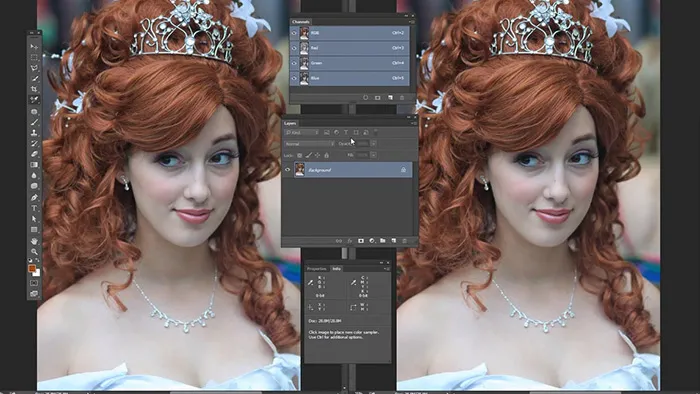Select the Clone Stamp tool

(34, 133)
